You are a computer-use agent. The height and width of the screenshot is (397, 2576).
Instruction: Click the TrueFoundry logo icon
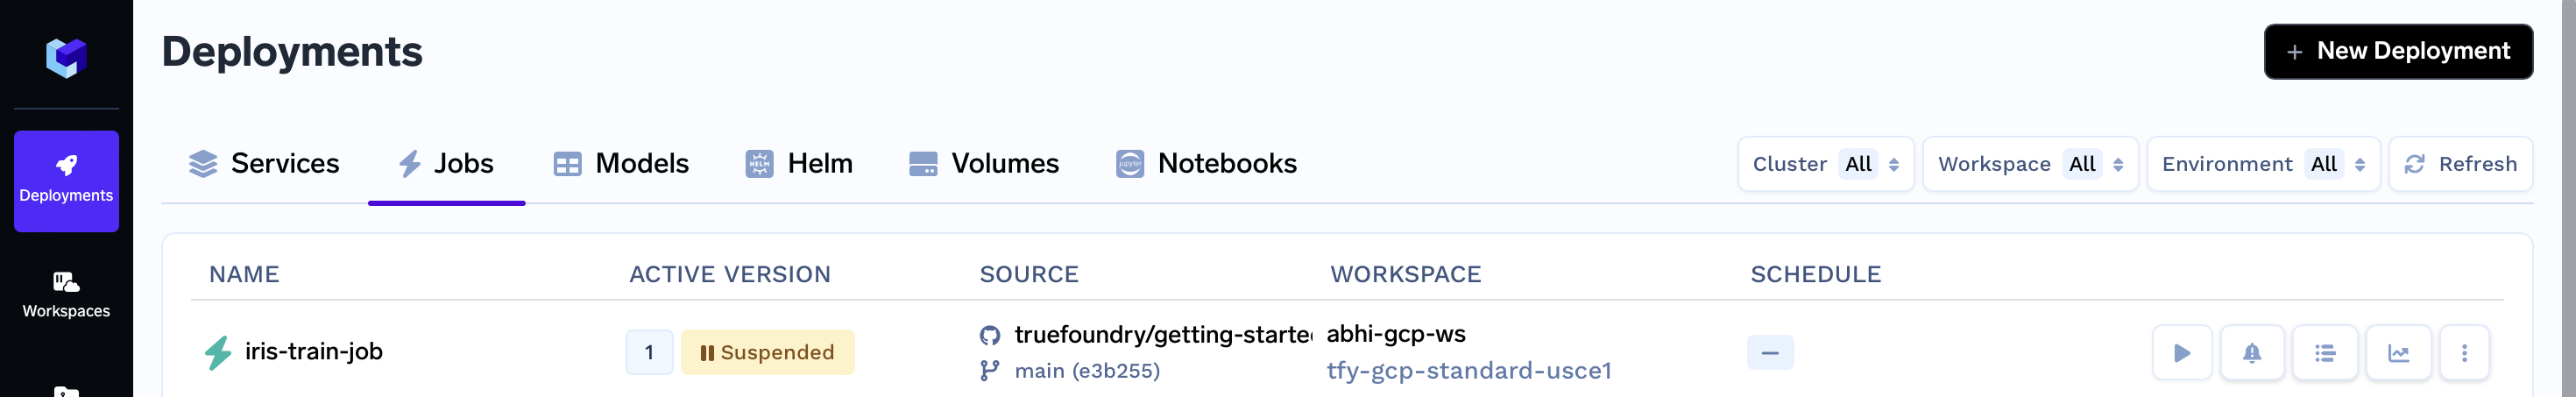pyautogui.click(x=66, y=57)
